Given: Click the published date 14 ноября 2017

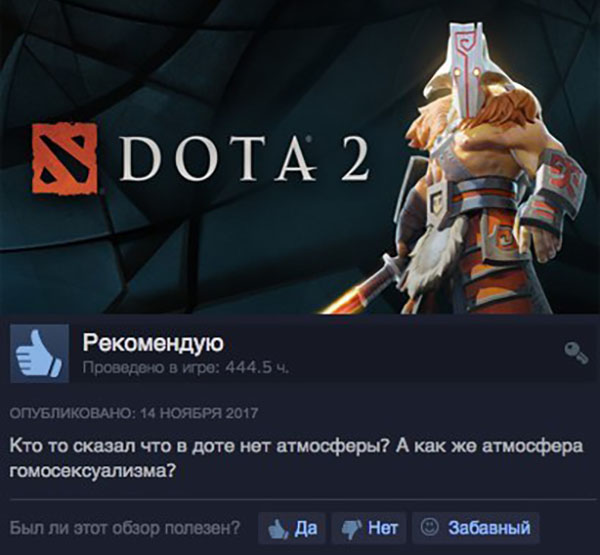Looking at the screenshot, I should [199, 414].
